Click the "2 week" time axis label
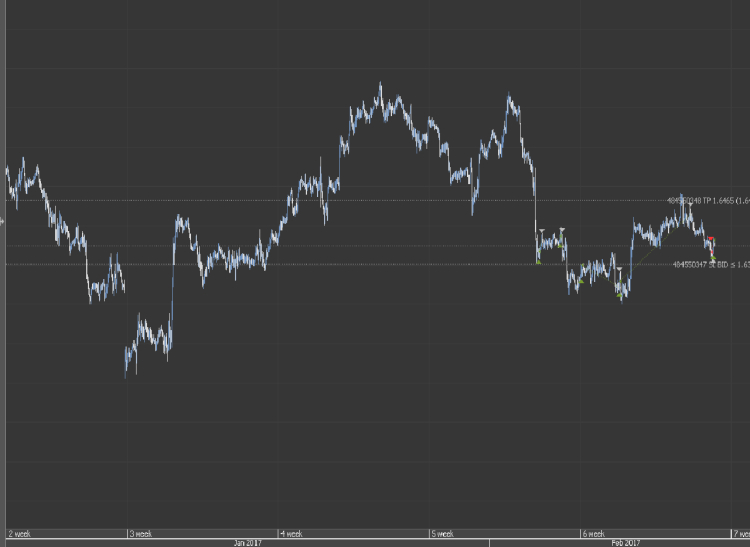 (x=19, y=534)
